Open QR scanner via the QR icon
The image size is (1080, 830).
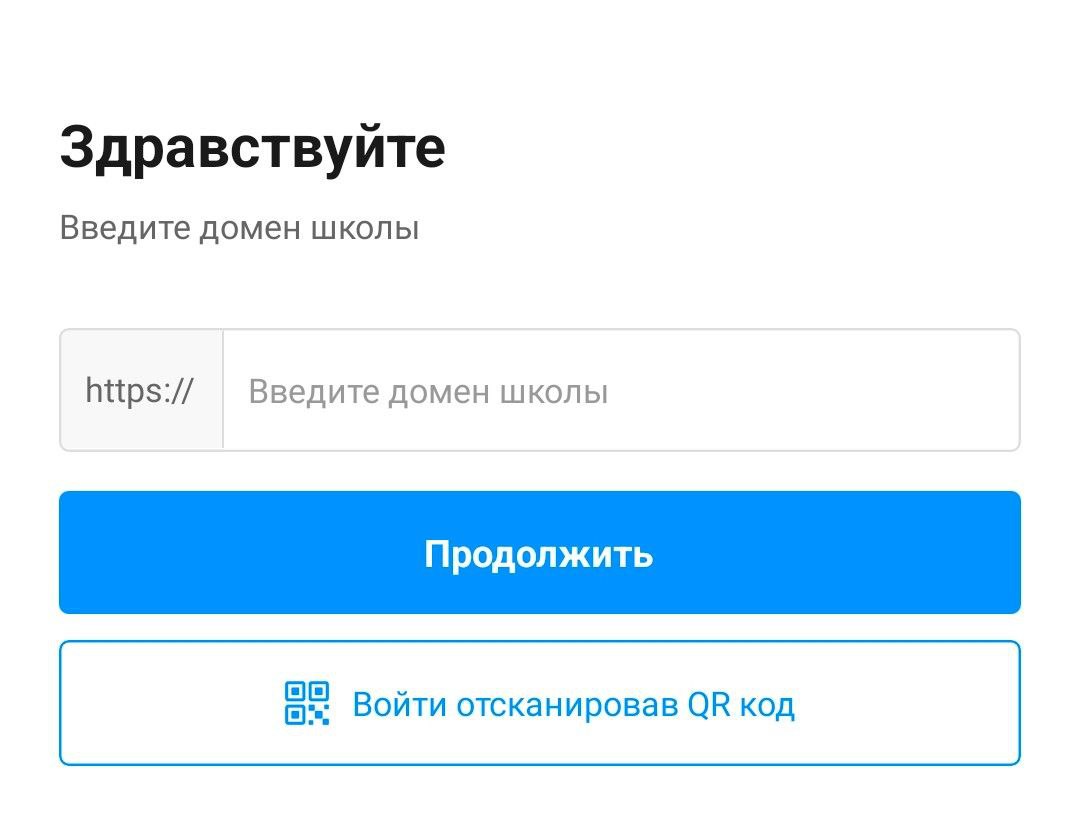tap(307, 703)
